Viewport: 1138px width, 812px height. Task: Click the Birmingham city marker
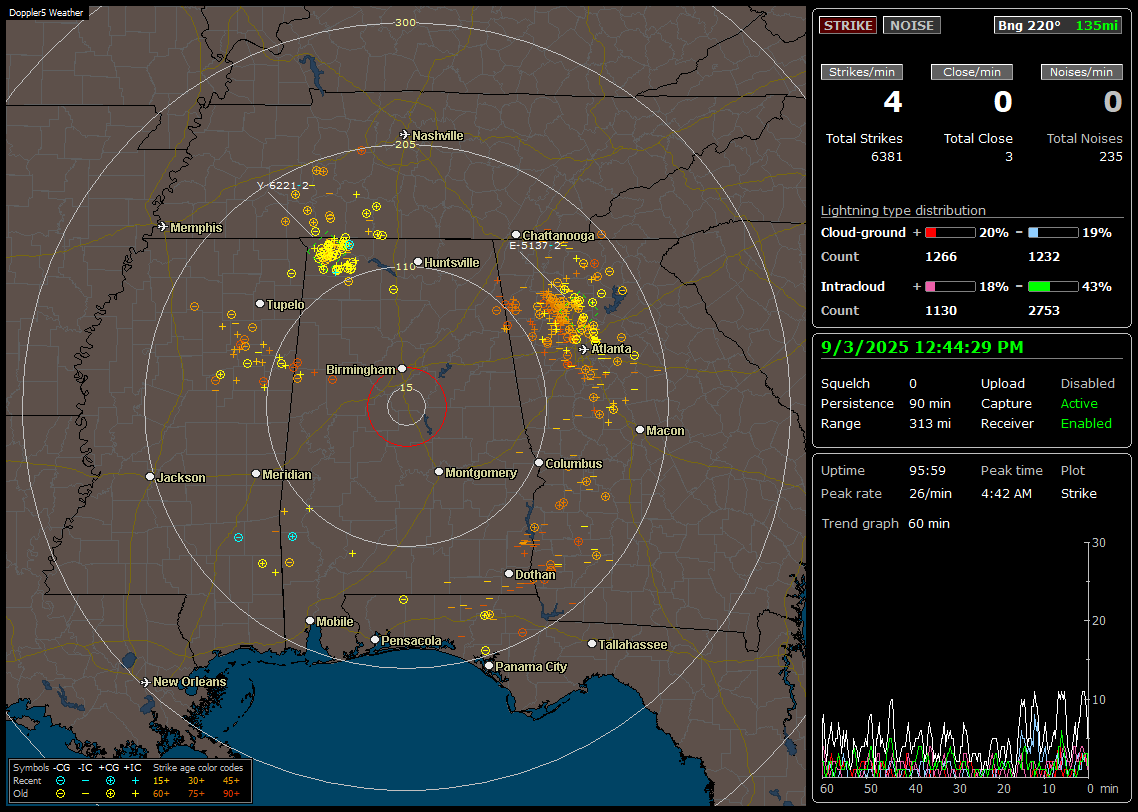[402, 369]
